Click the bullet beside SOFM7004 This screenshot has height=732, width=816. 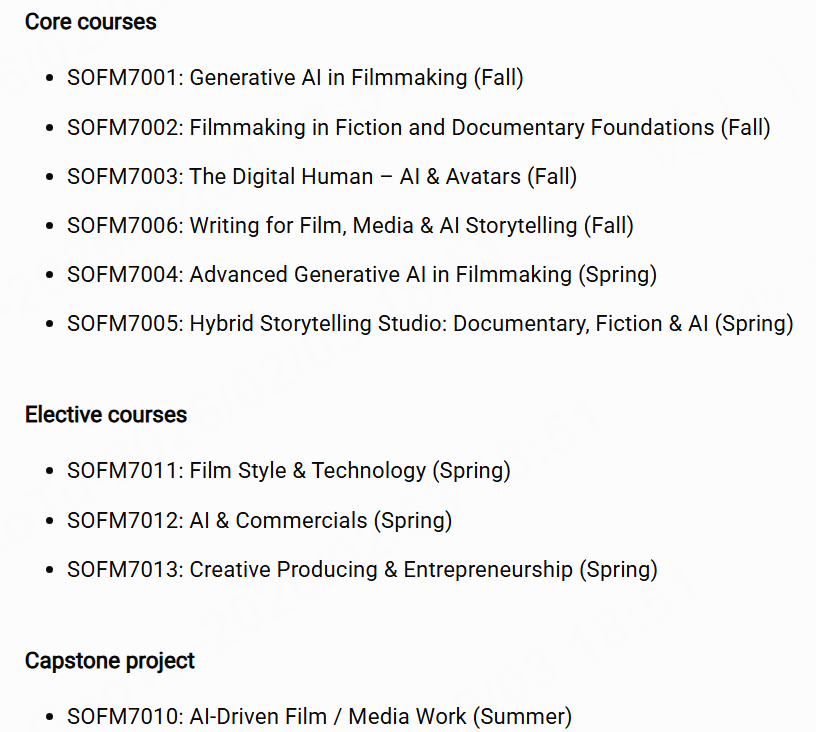50,276
